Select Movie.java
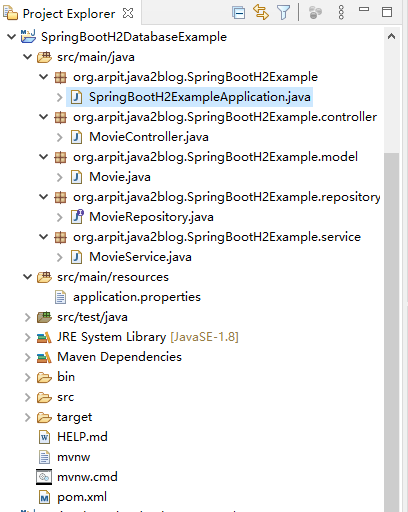 [120, 177]
